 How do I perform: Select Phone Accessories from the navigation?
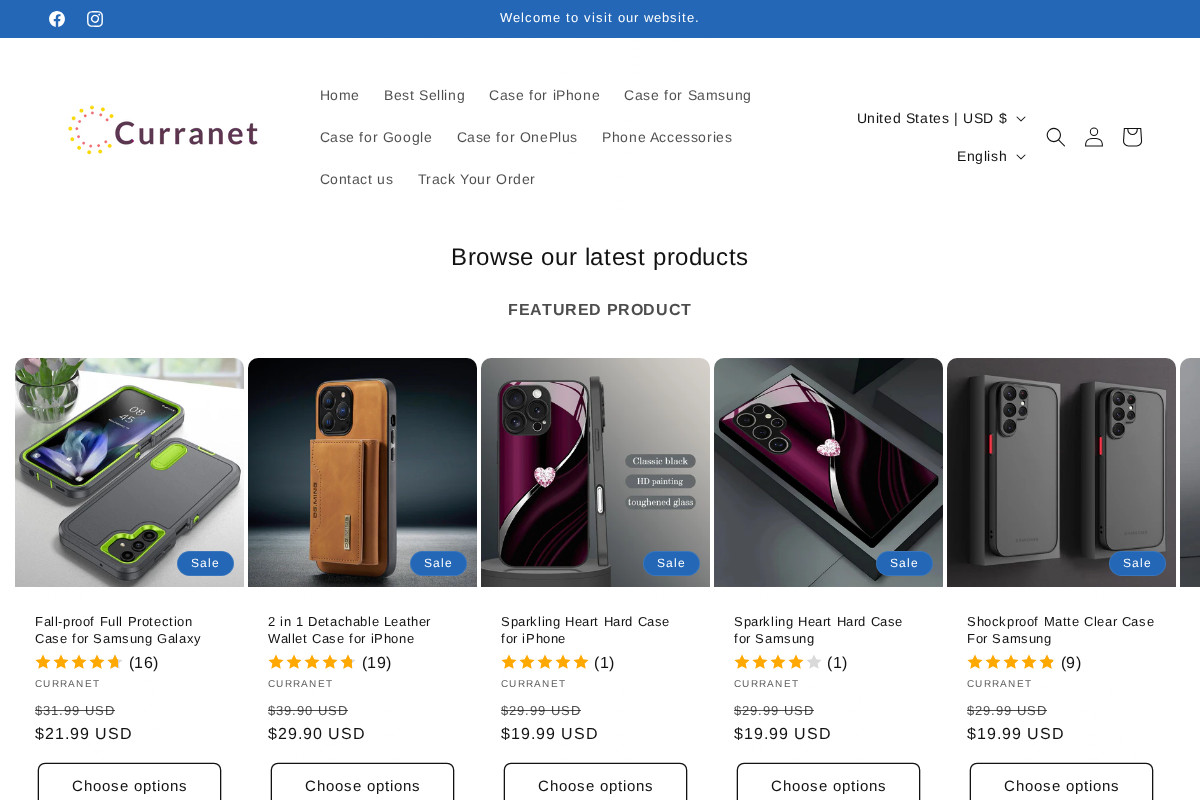(666, 137)
